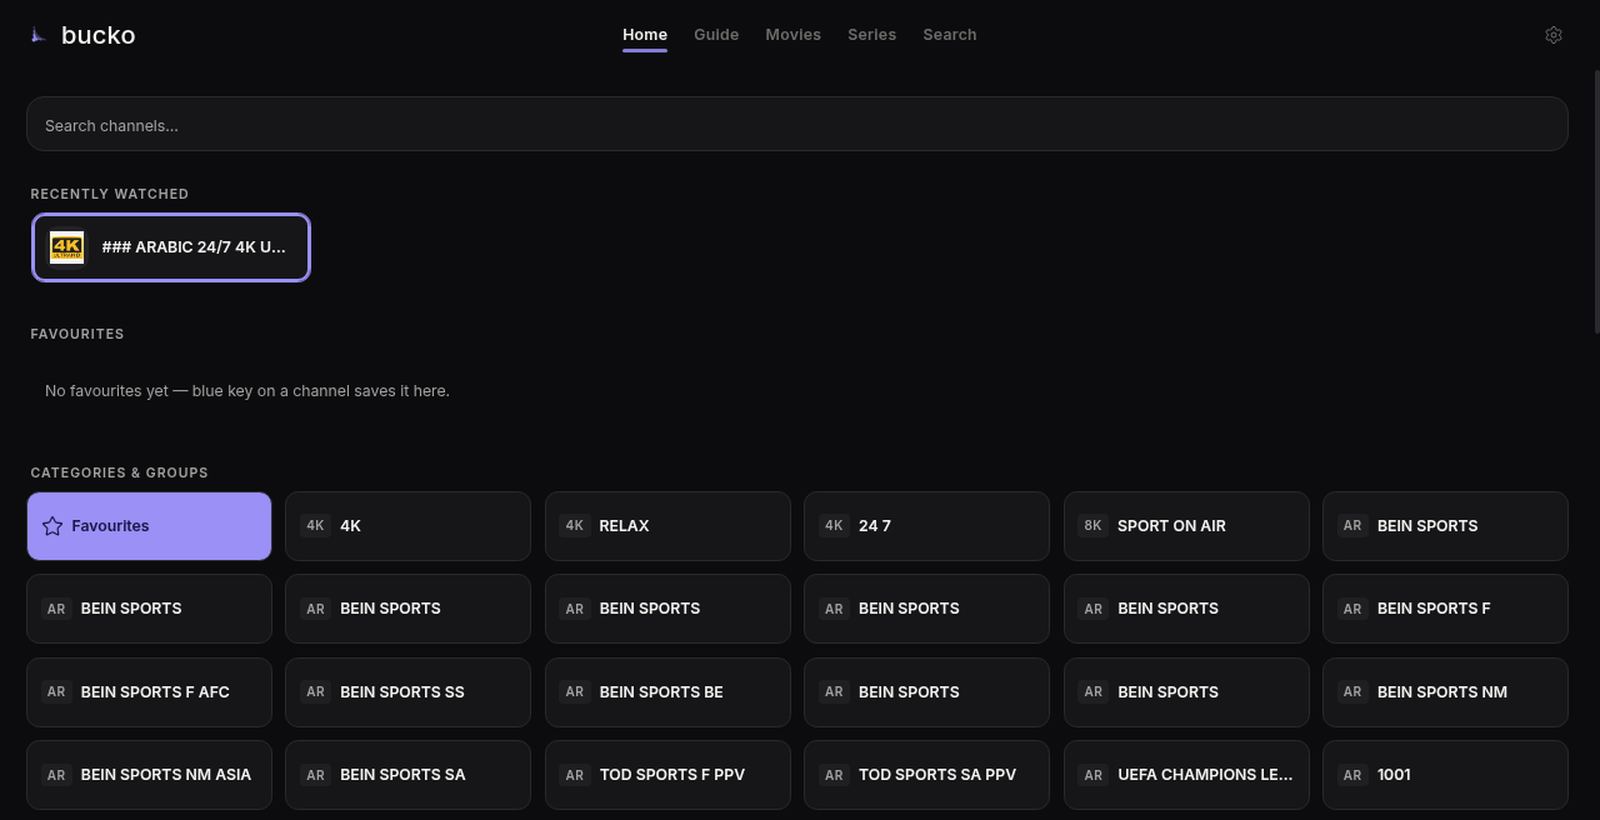Screen dimensions: 1600x820
Task: Open the Series tab
Action: tap(872, 35)
